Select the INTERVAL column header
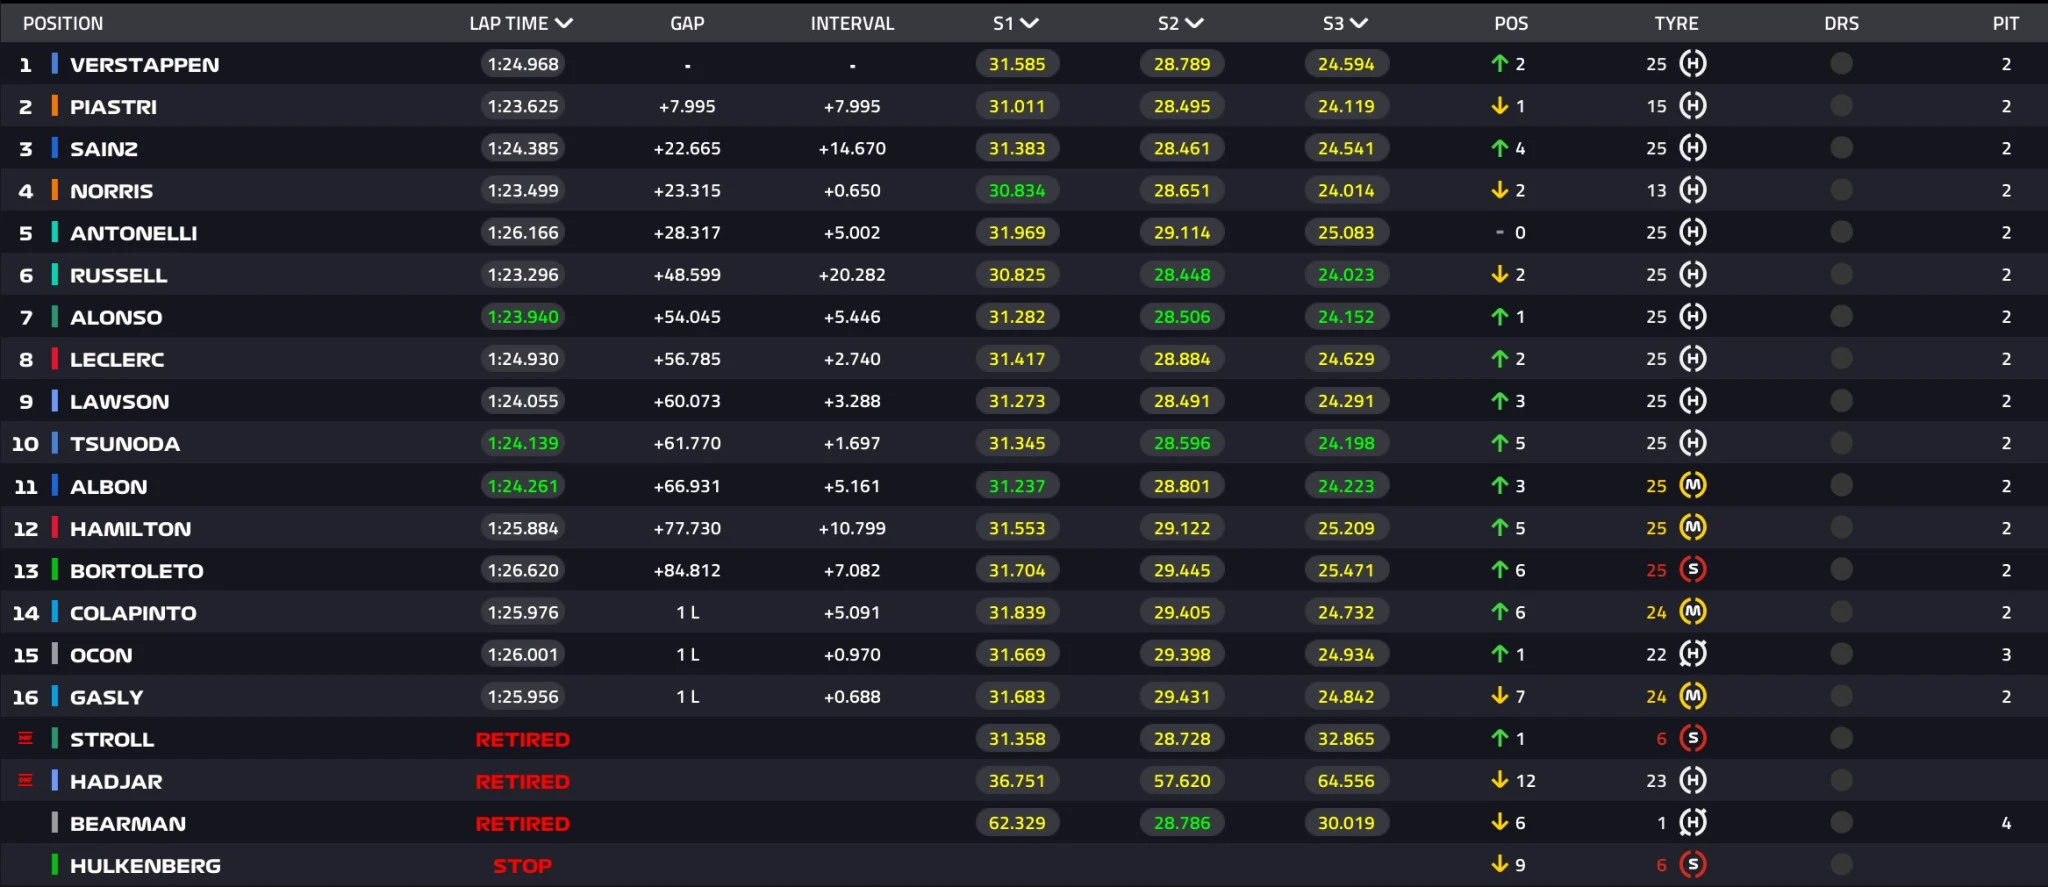The height and width of the screenshot is (887, 2048). [x=852, y=23]
